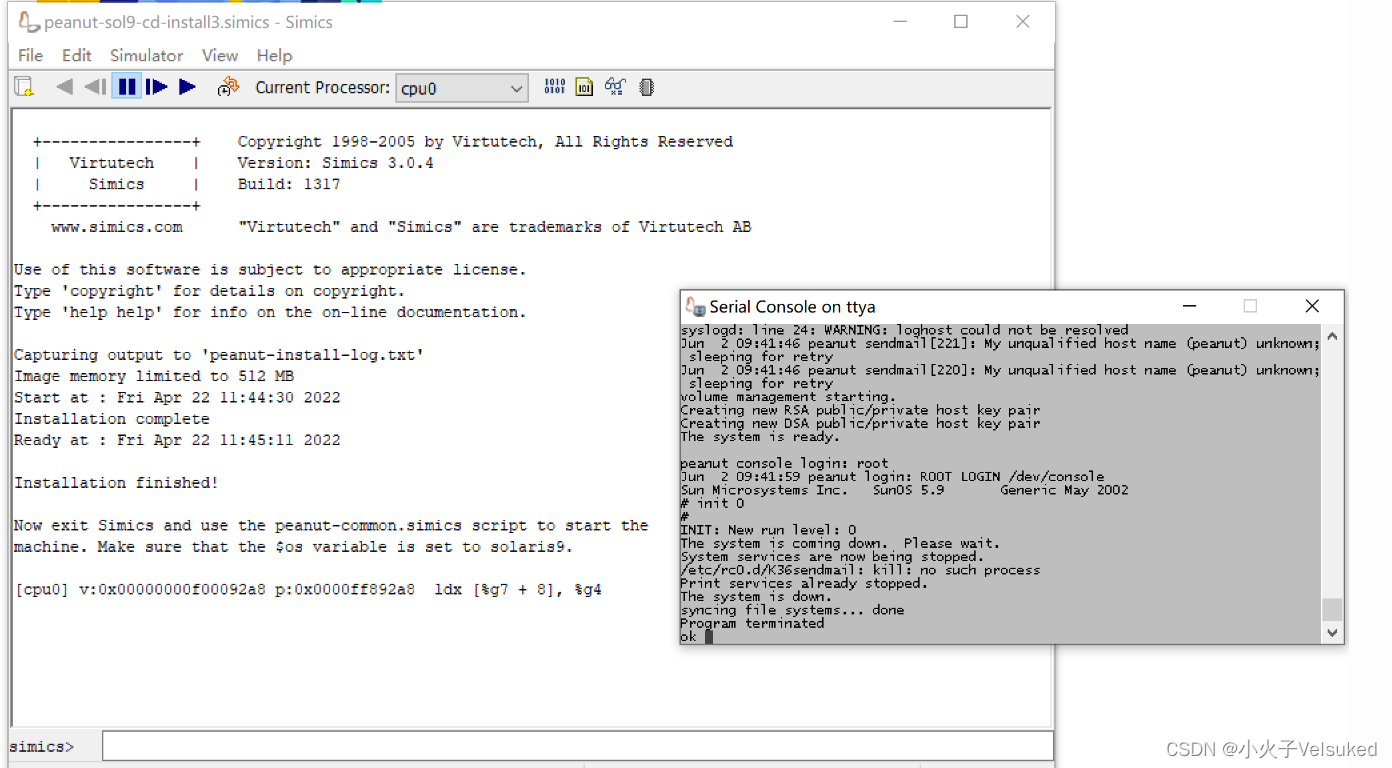Screen dimensions: 1392x768
Task: Click the performance/hypersim status icon
Action: click(228, 87)
